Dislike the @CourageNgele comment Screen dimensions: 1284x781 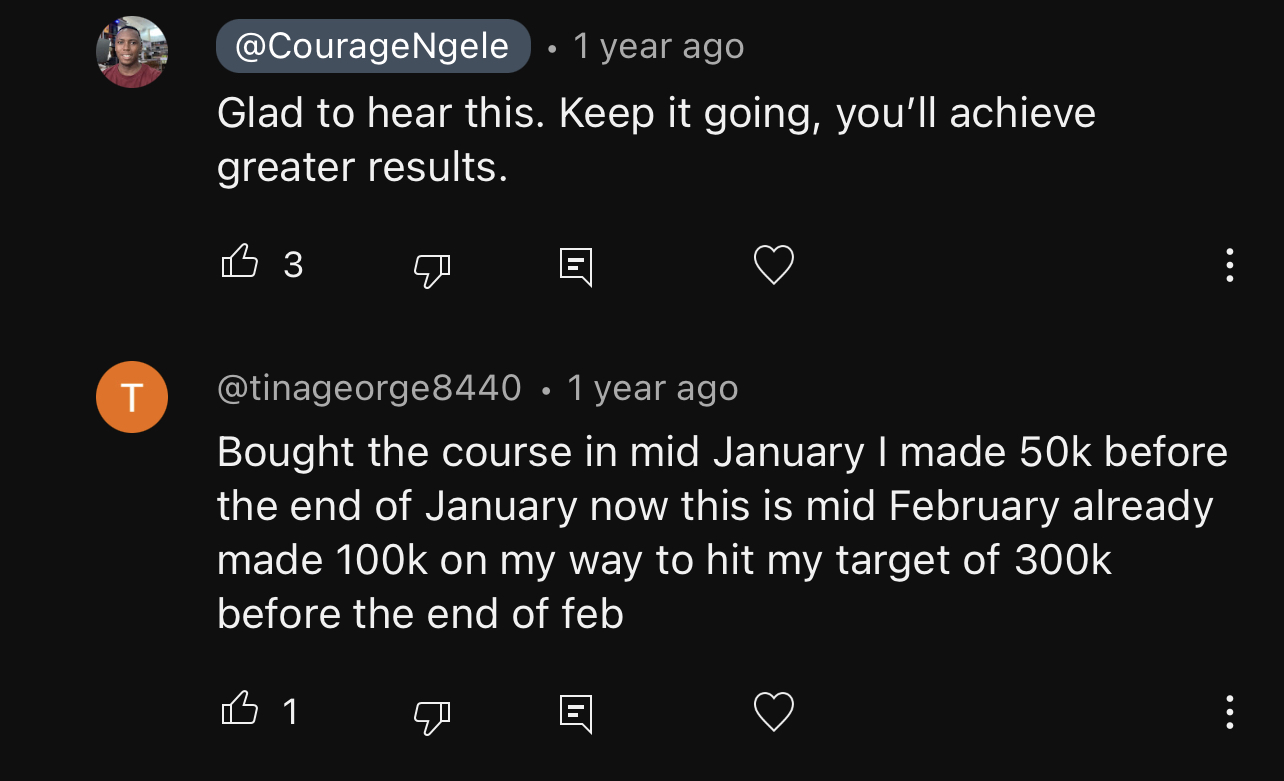(x=432, y=266)
